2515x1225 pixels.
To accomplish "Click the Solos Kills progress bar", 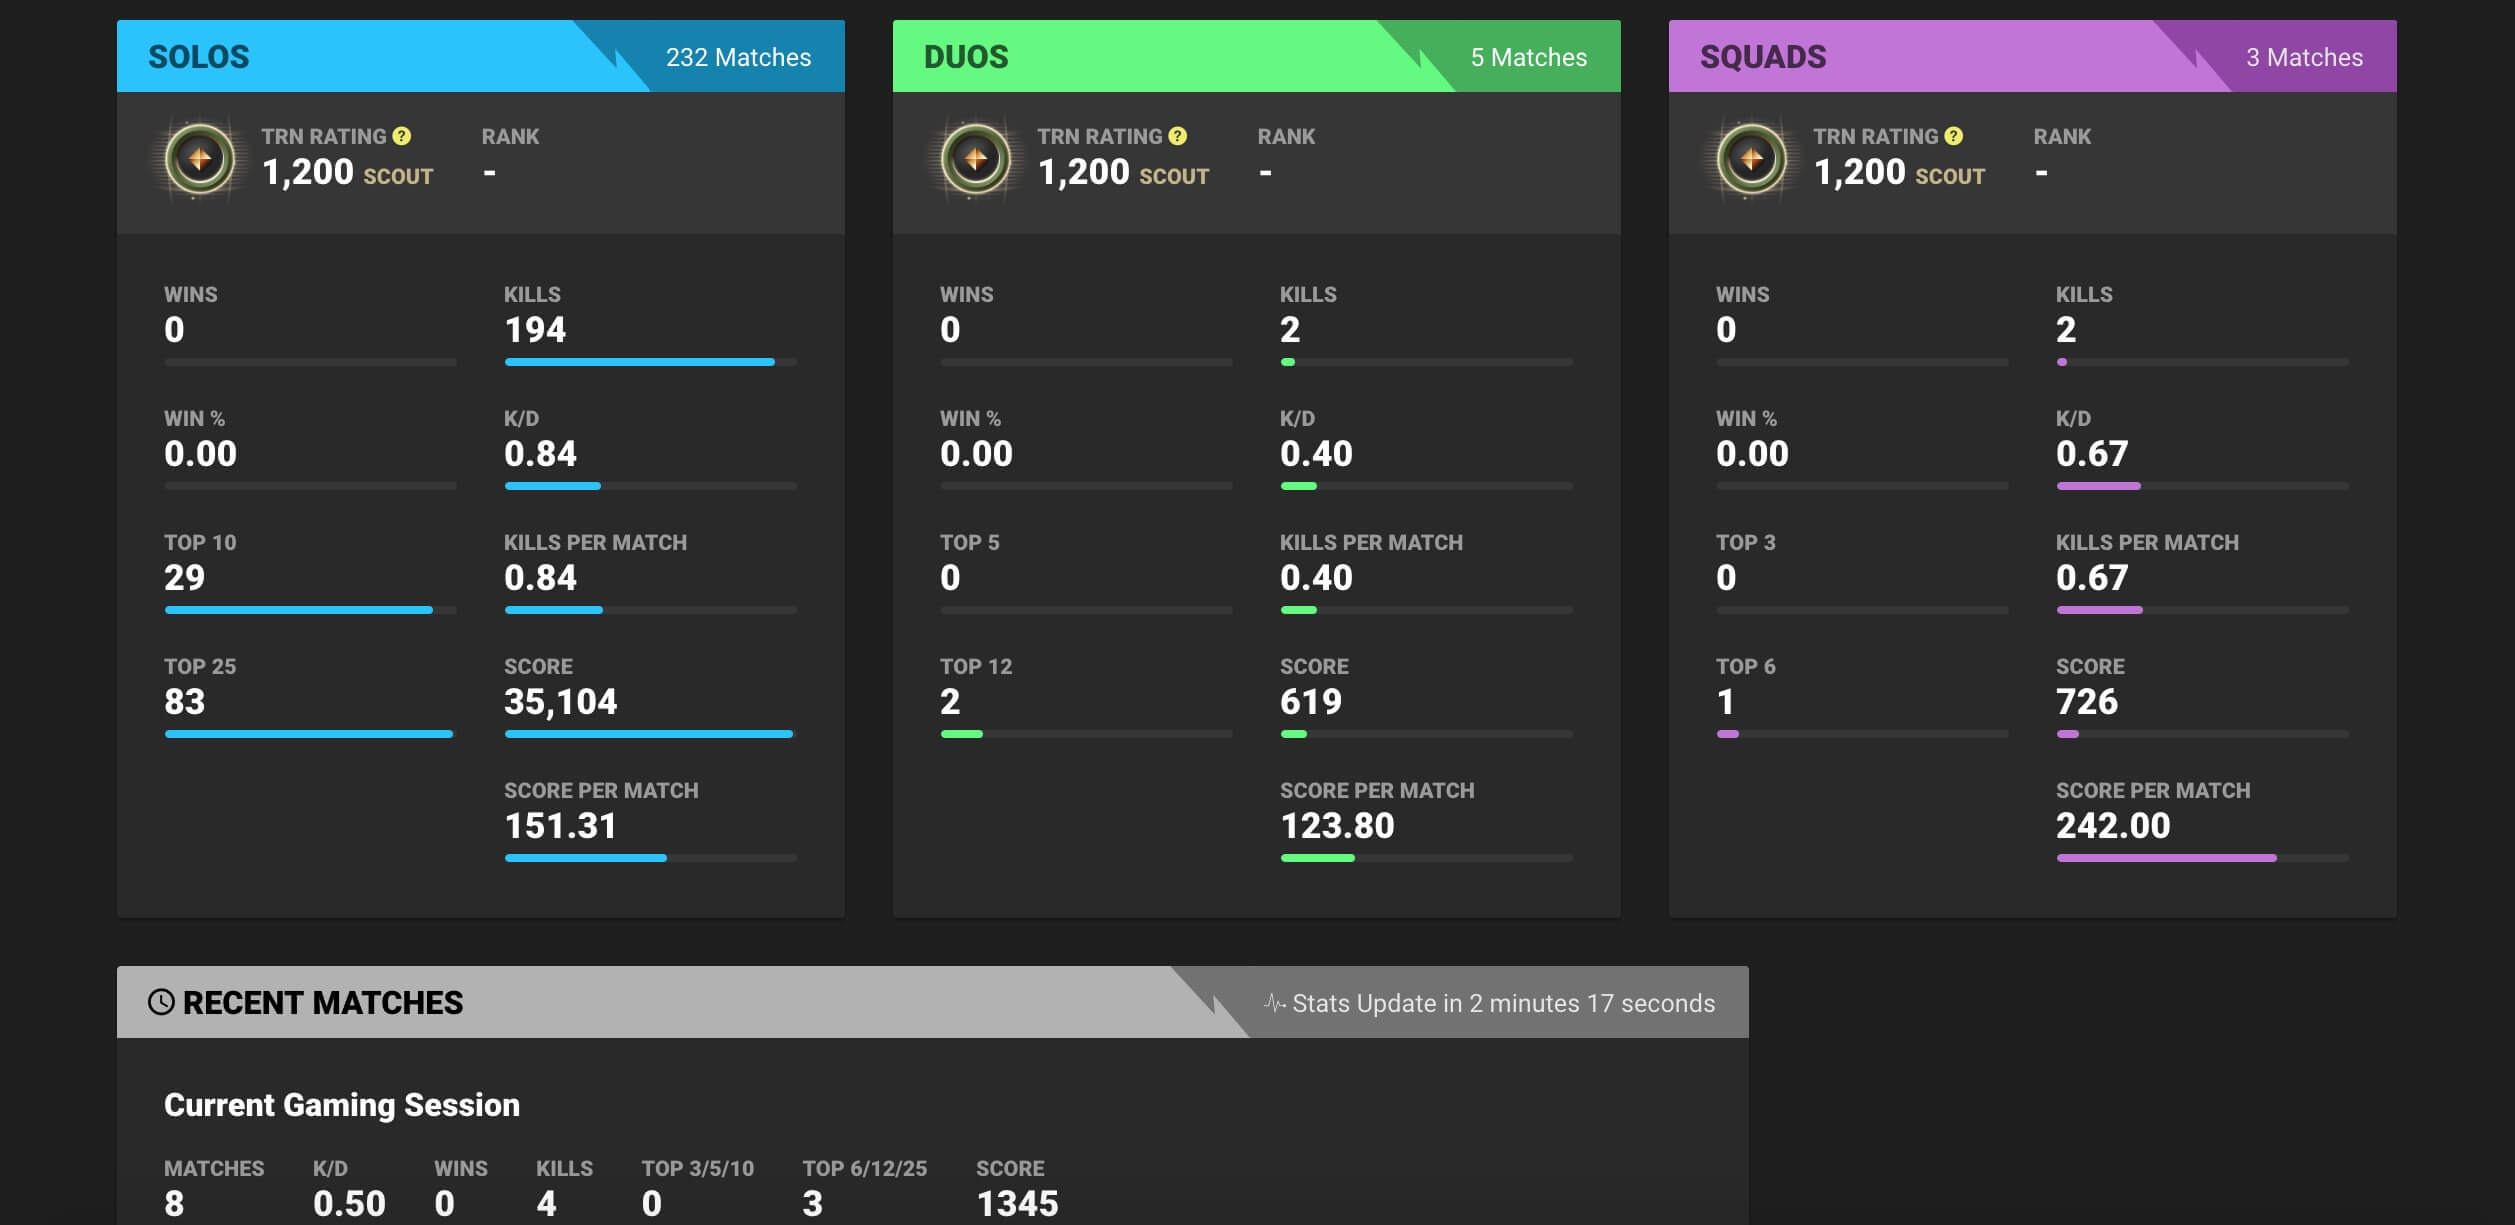I will tap(650, 362).
